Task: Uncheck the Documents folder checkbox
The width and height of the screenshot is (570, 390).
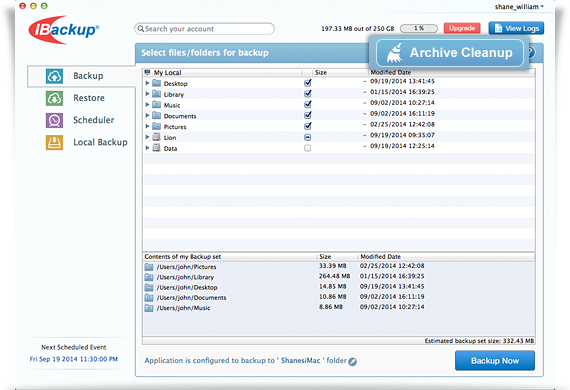Action: 308,115
